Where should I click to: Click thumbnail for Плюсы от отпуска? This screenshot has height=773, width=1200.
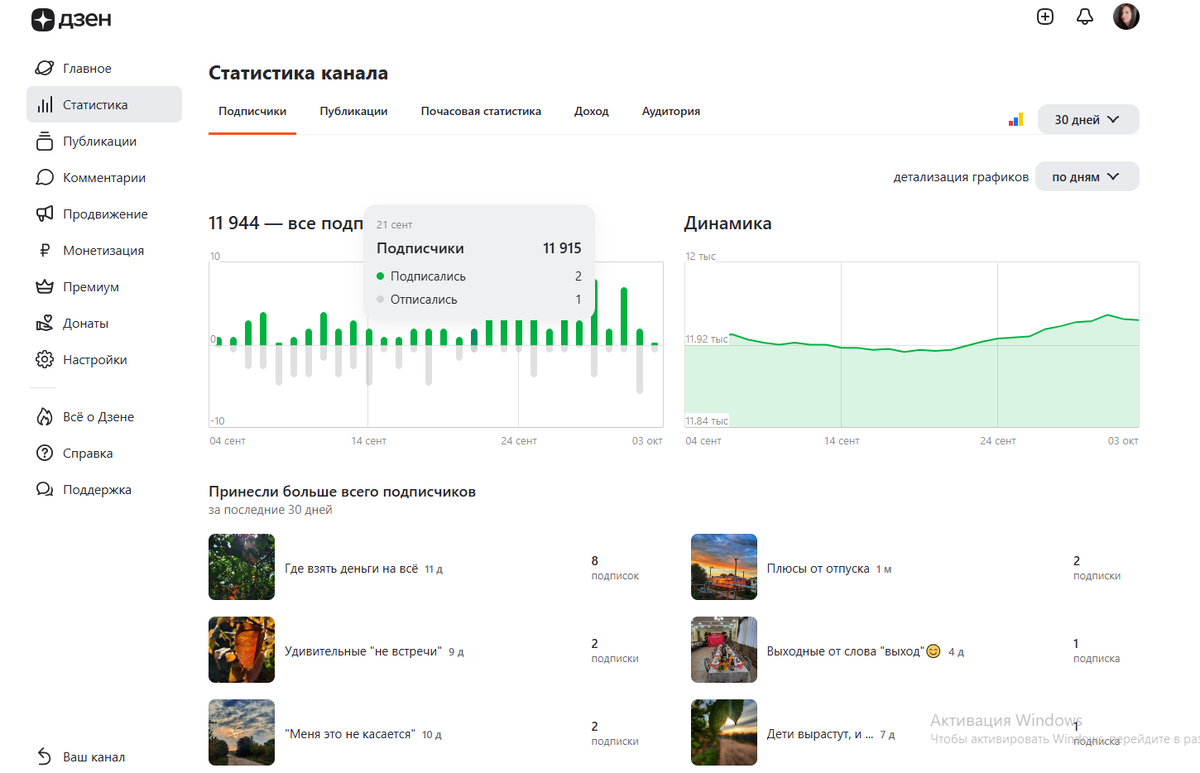click(x=724, y=567)
